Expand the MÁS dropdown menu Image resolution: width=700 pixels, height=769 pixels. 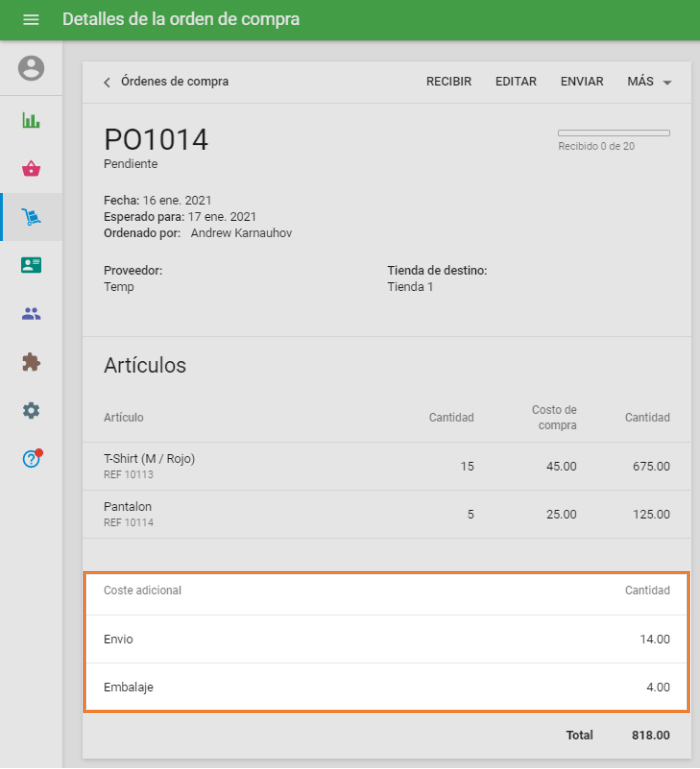649,82
